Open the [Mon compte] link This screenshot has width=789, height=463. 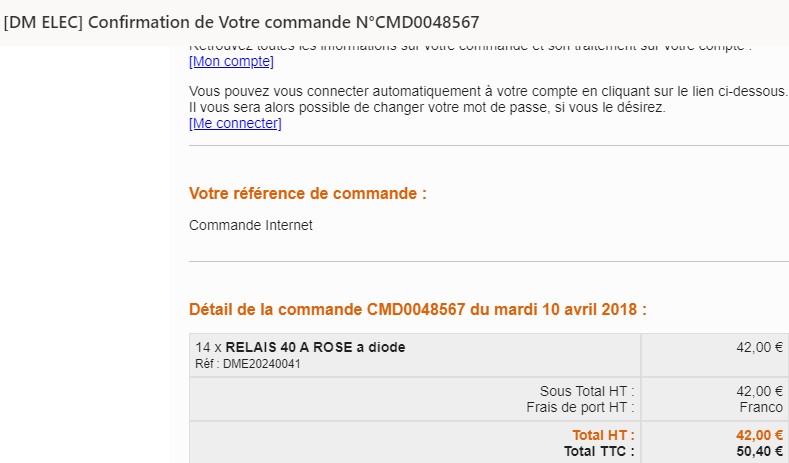[231, 61]
